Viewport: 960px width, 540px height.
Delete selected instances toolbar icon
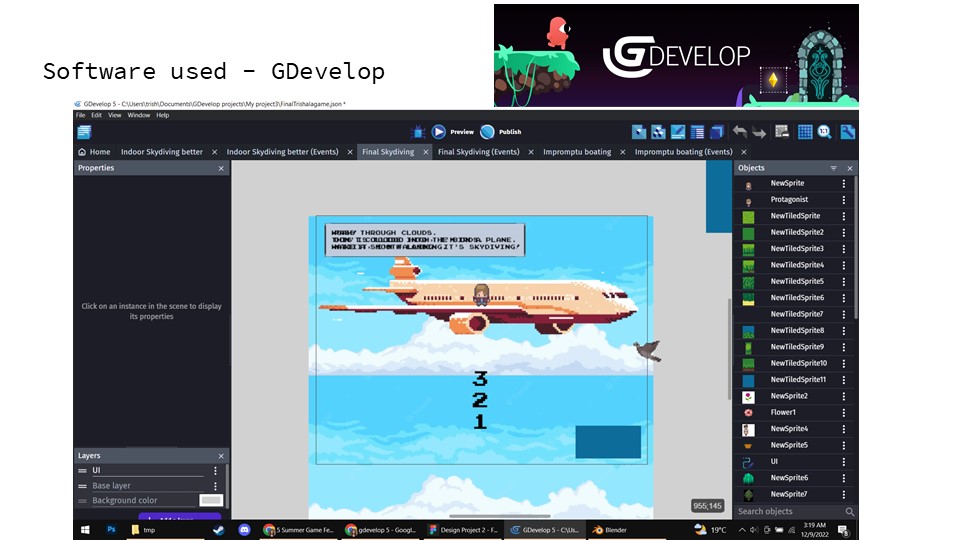(782, 132)
